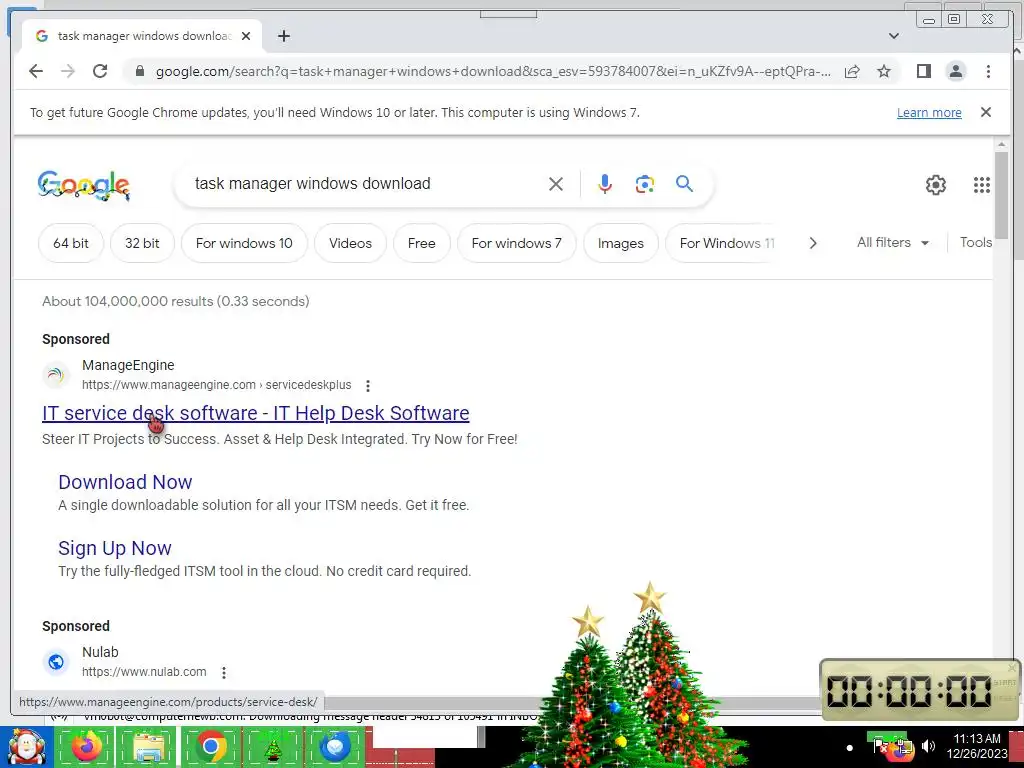Switch to Images results
This screenshot has height=768, width=1024.
pos(620,243)
